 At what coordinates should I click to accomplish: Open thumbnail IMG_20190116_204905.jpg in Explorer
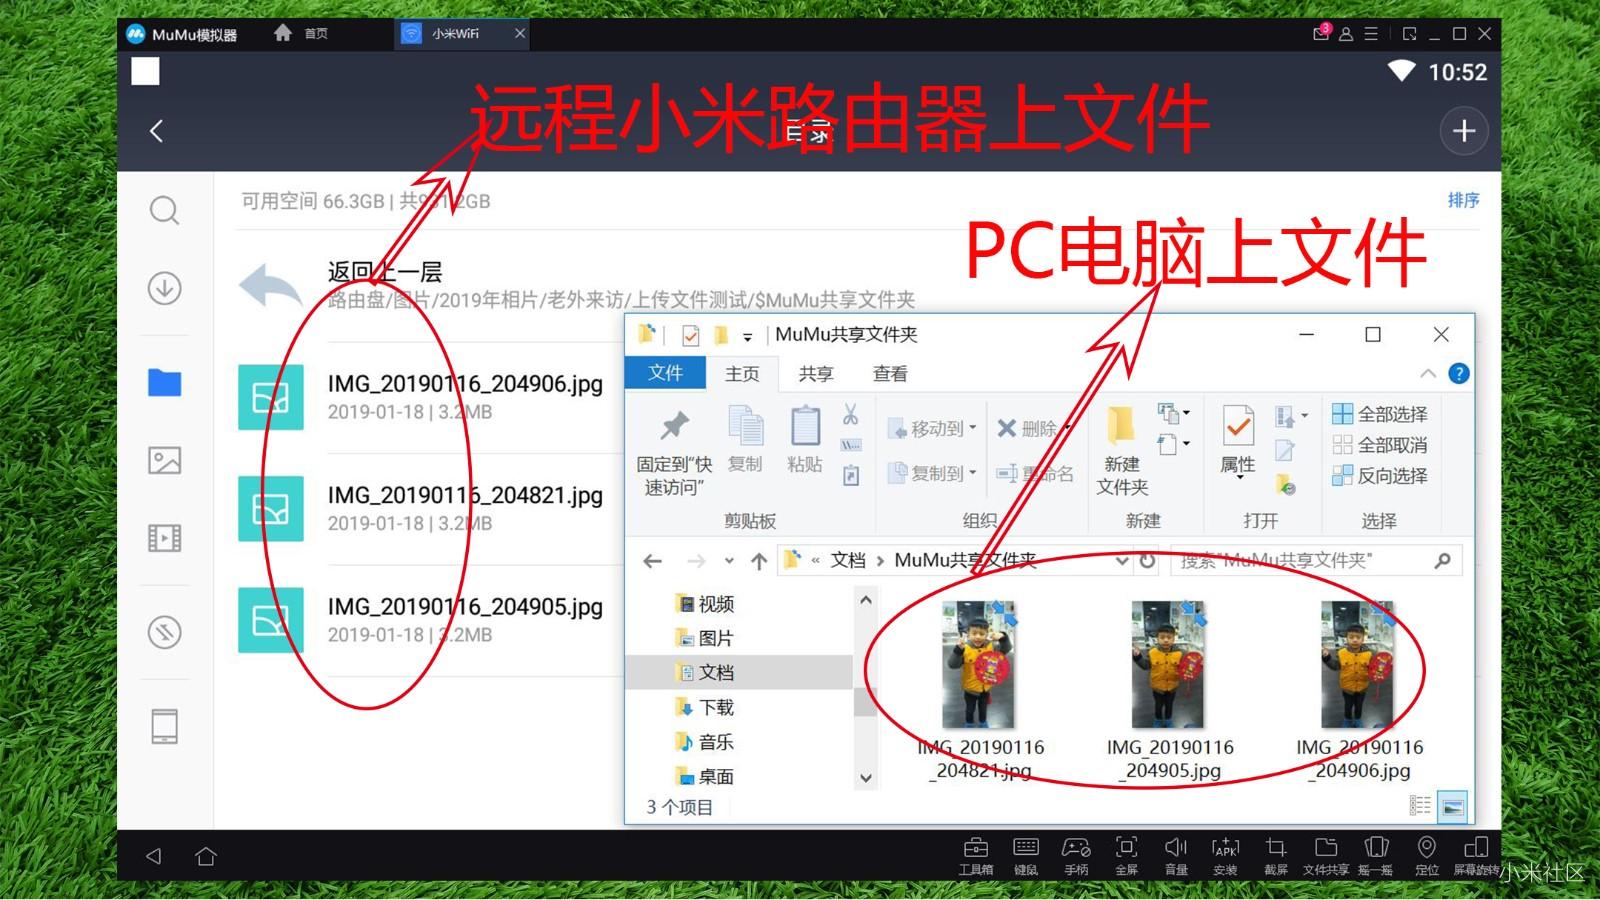1169,665
